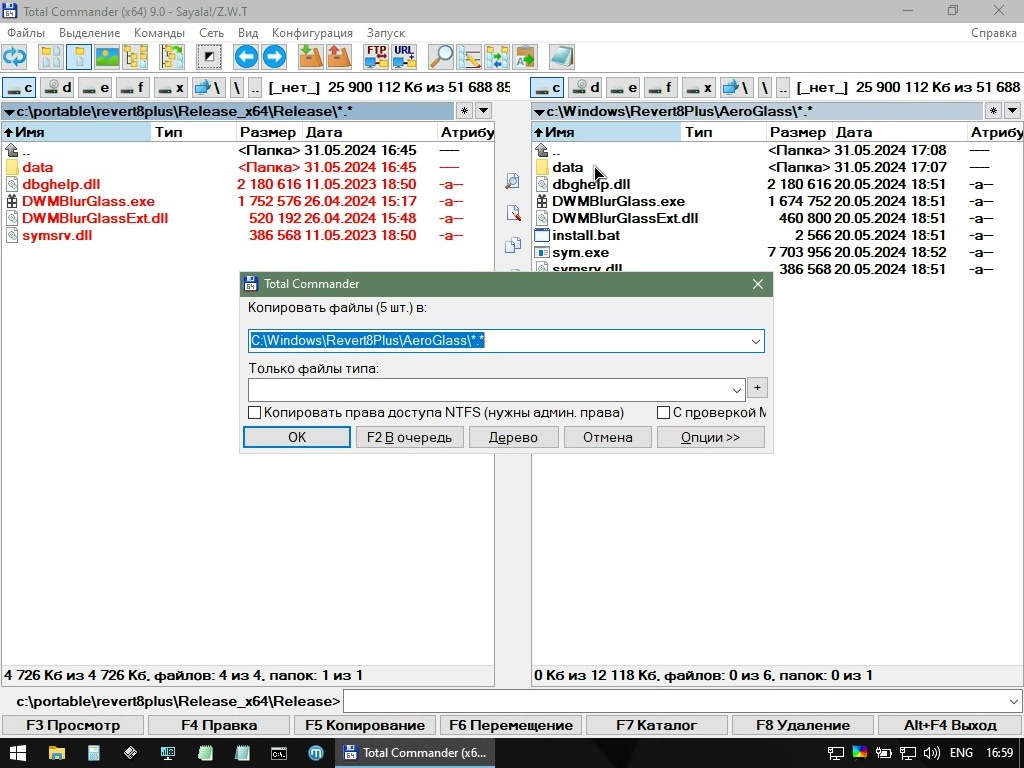Open the Multi-rename tool icon

469,57
